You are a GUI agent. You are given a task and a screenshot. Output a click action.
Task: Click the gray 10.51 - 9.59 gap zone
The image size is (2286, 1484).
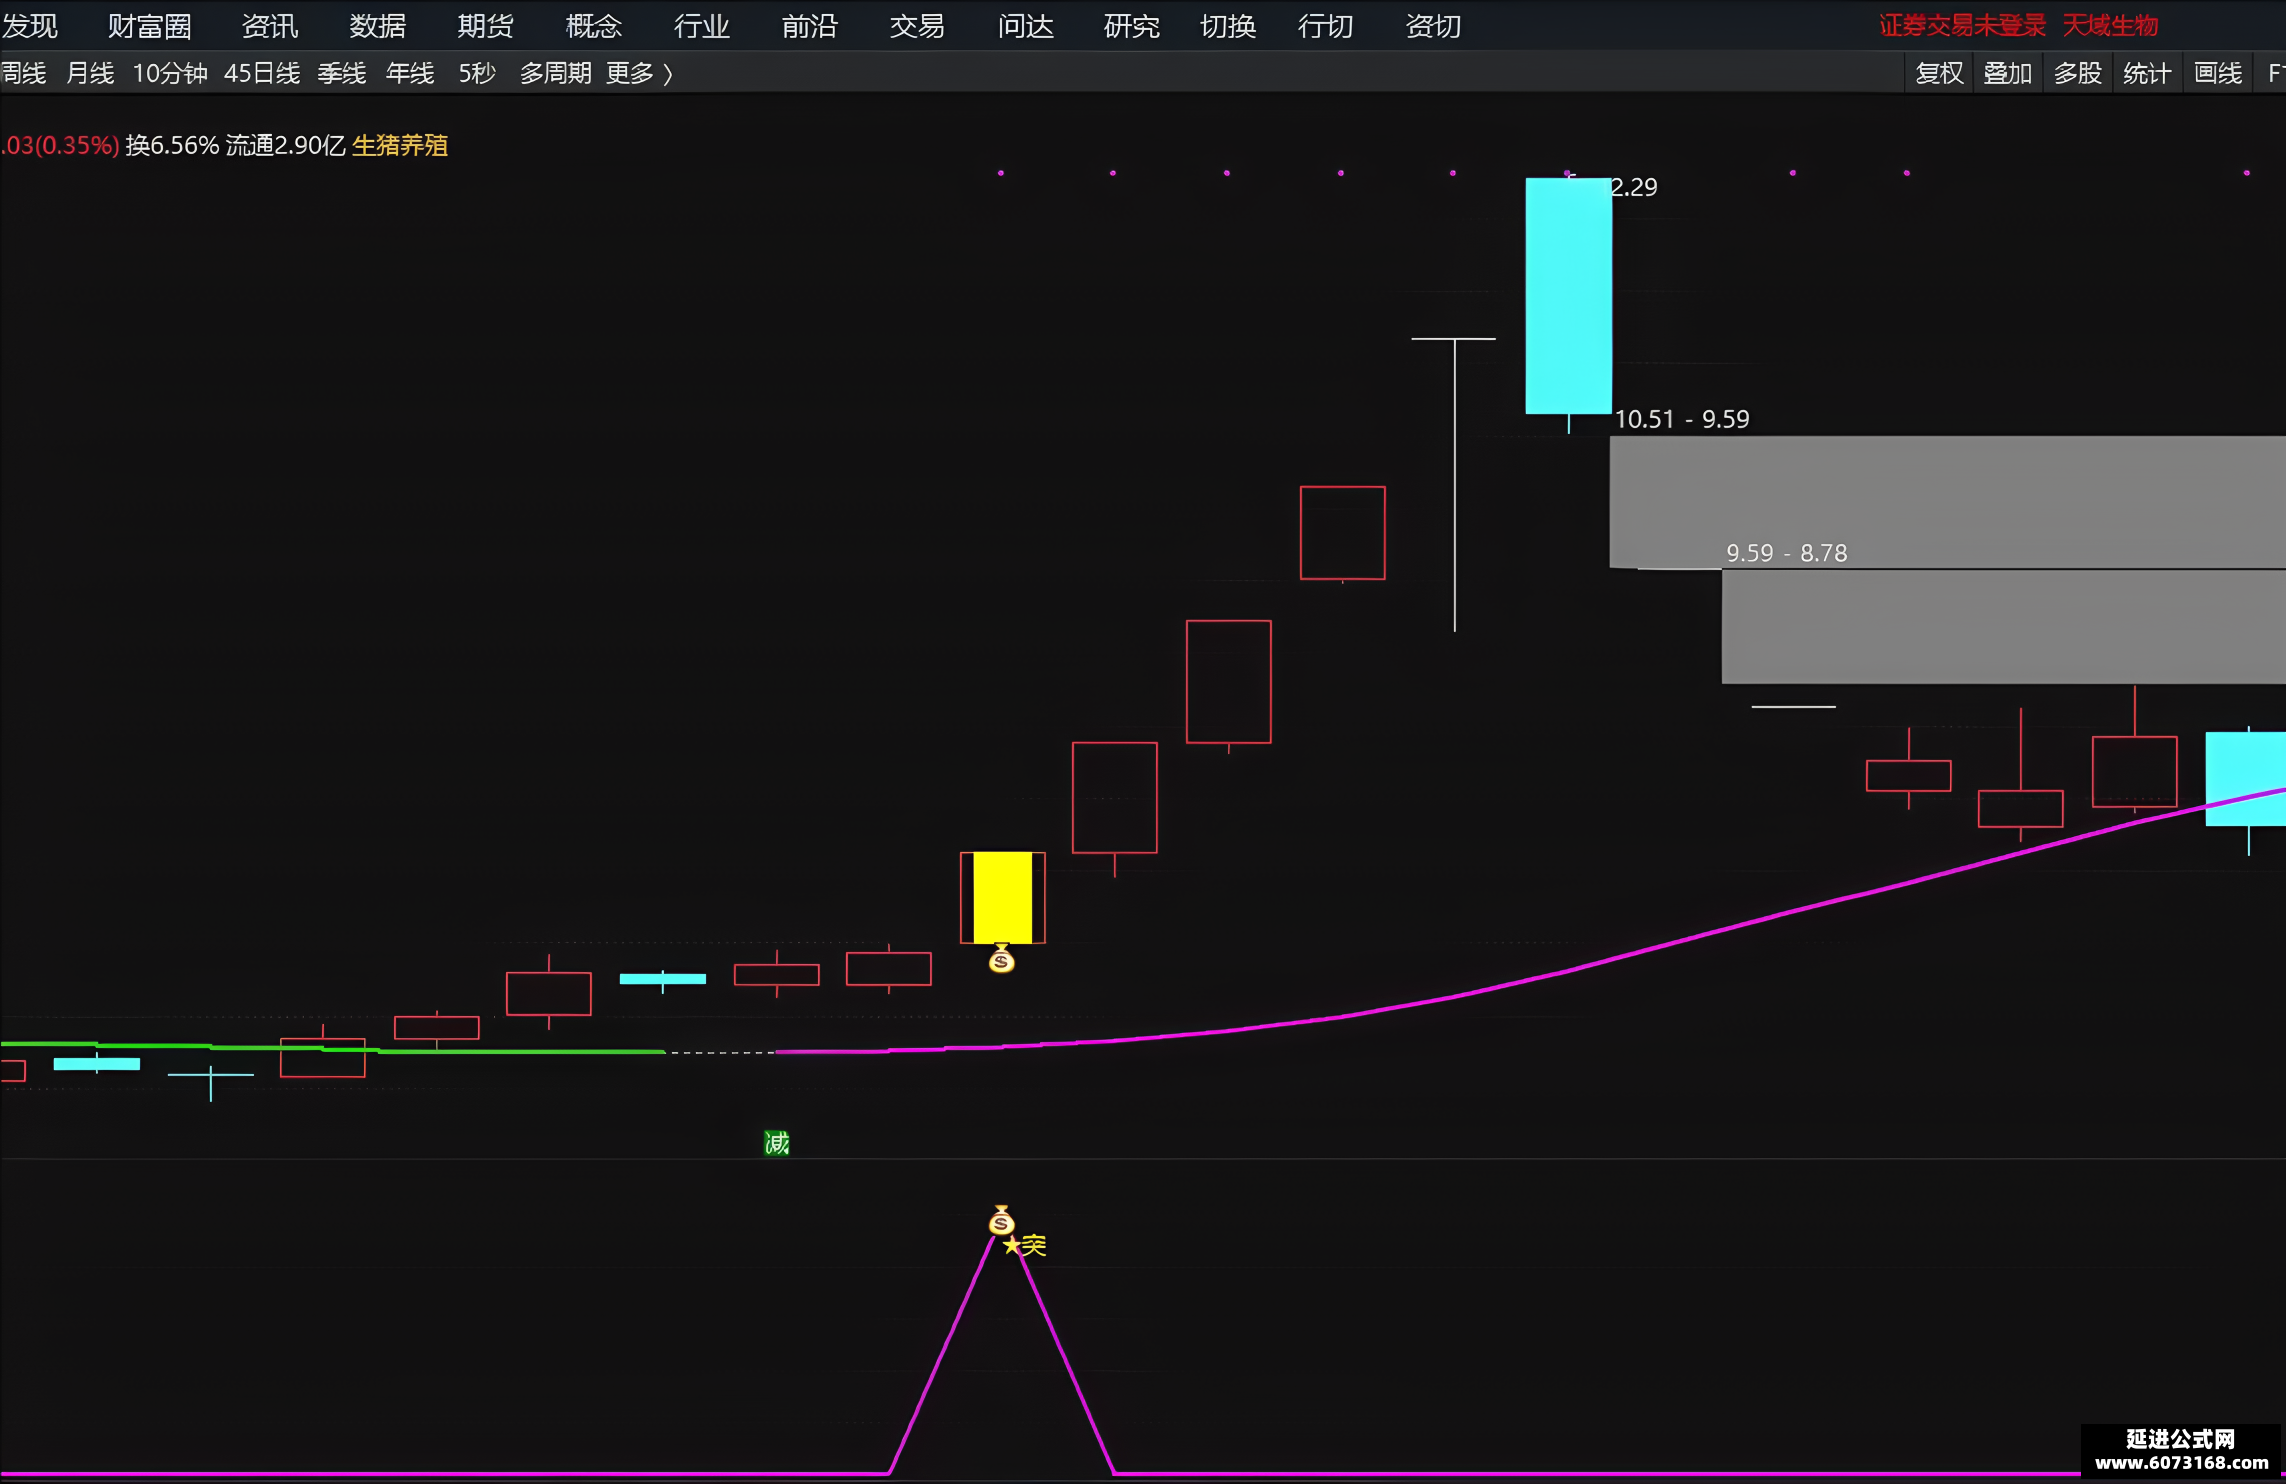click(1947, 502)
